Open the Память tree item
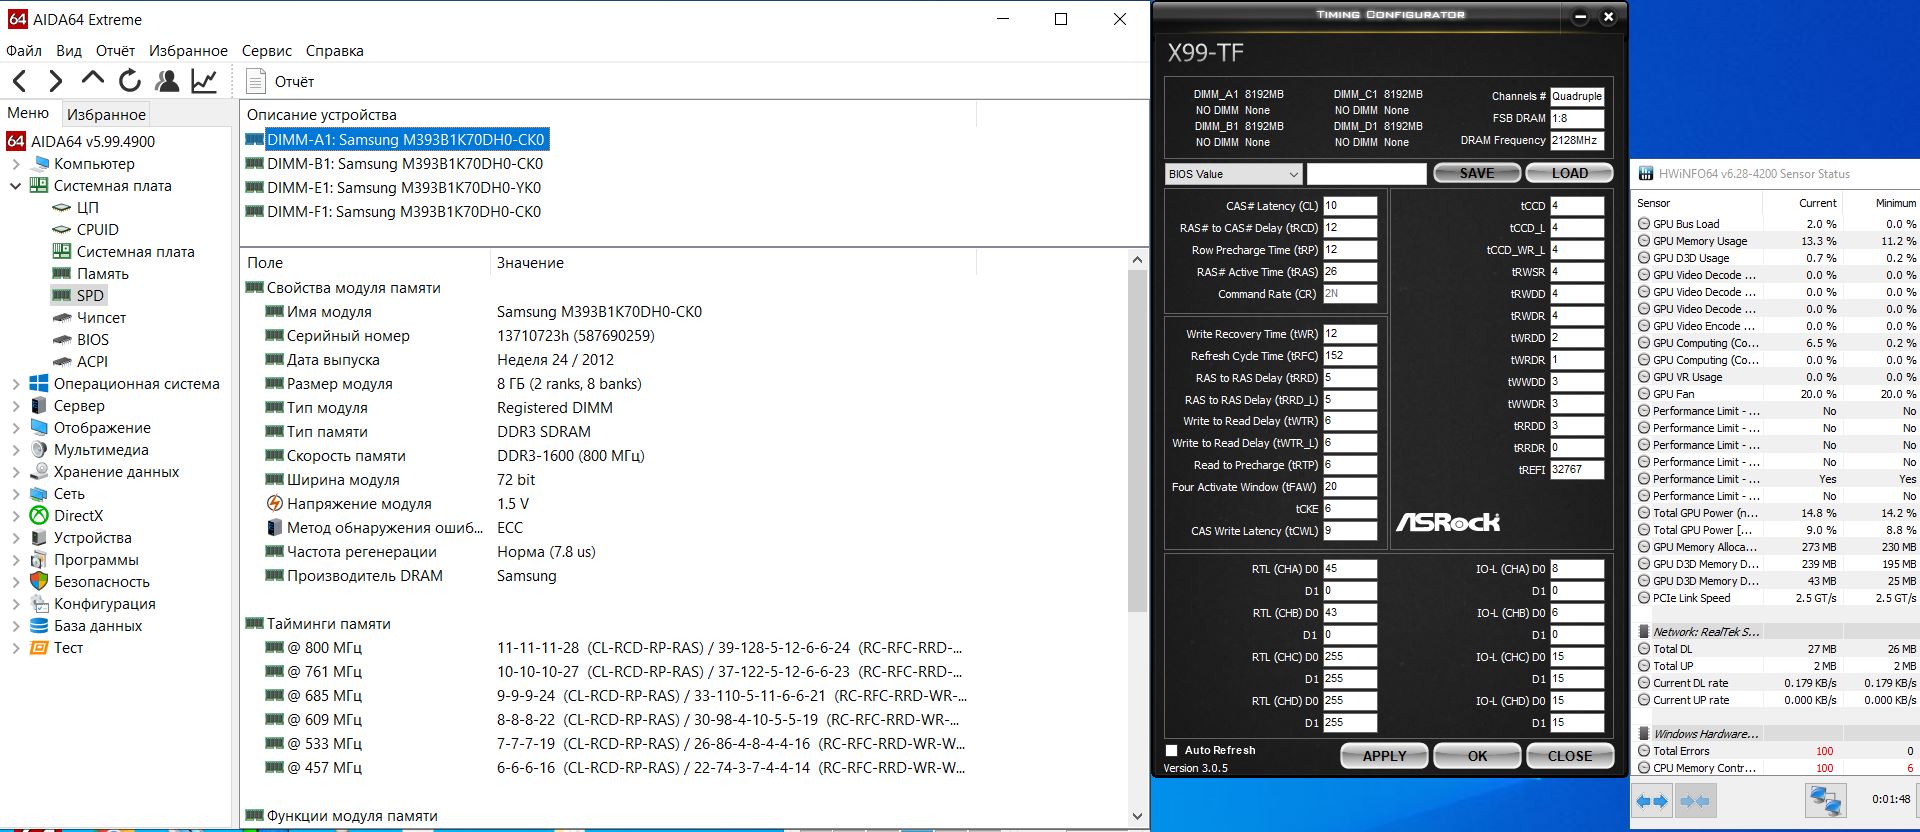Image resolution: width=1920 pixels, height=832 pixels. (103, 273)
